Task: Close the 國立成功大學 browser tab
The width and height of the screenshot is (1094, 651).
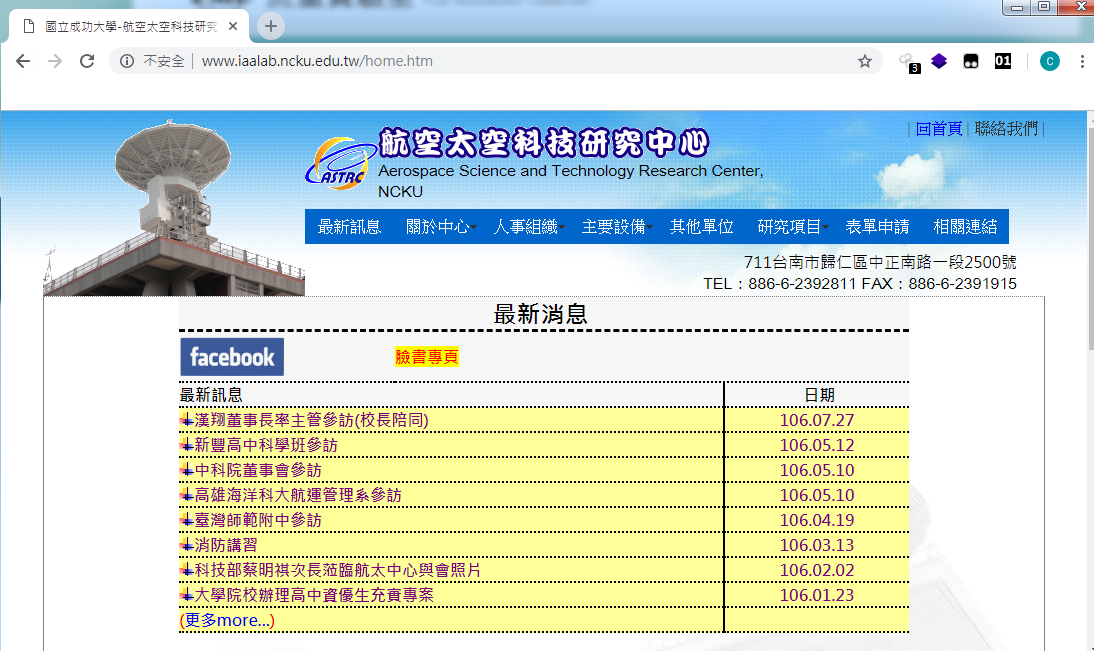Action: coord(233,27)
